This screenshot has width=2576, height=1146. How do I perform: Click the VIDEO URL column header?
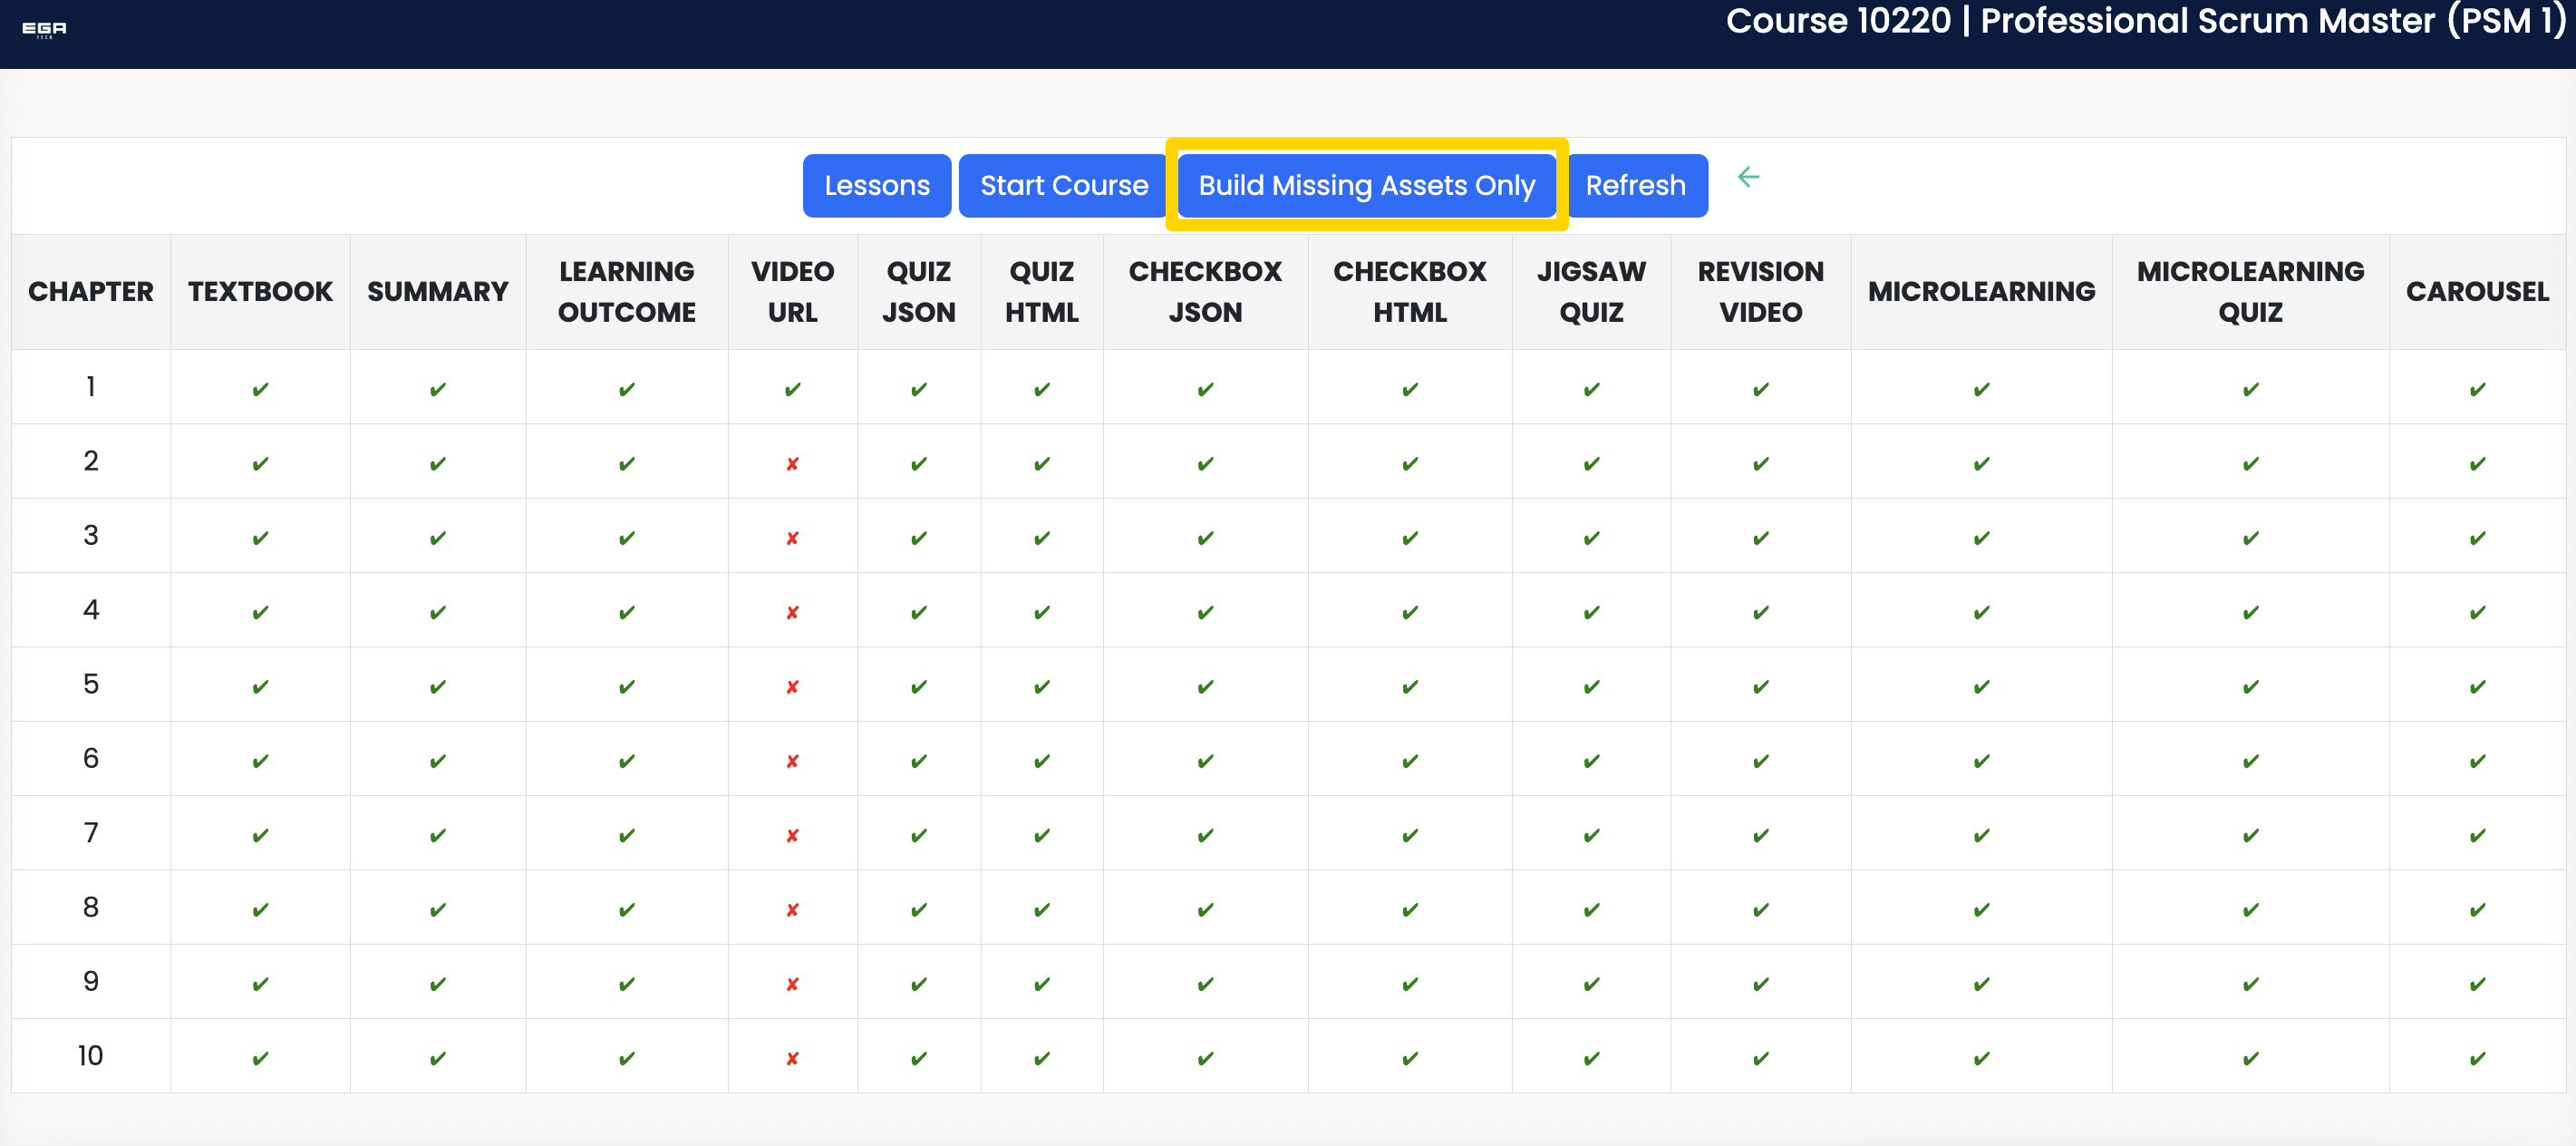coord(792,292)
